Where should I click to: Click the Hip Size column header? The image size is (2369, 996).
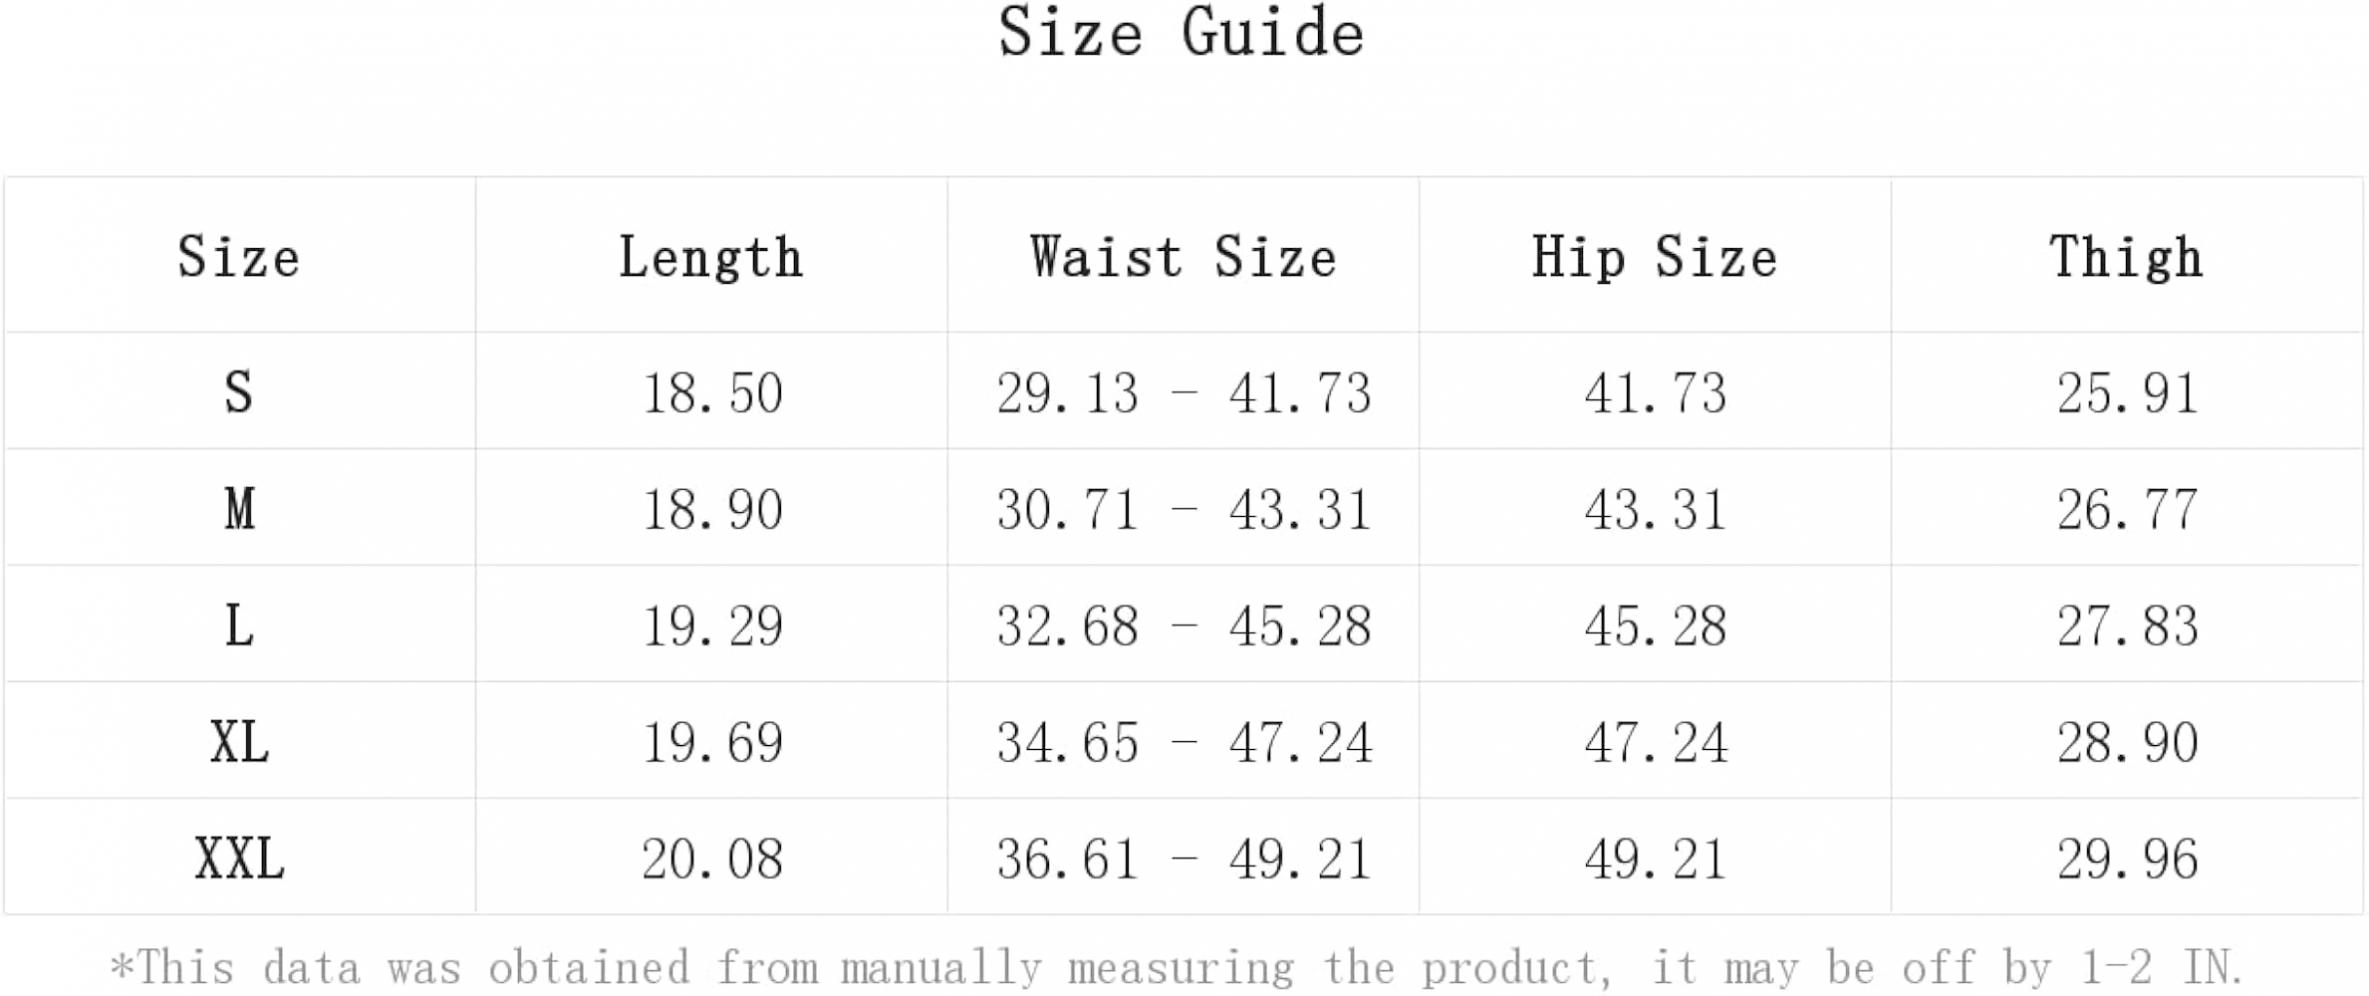(x=1655, y=259)
